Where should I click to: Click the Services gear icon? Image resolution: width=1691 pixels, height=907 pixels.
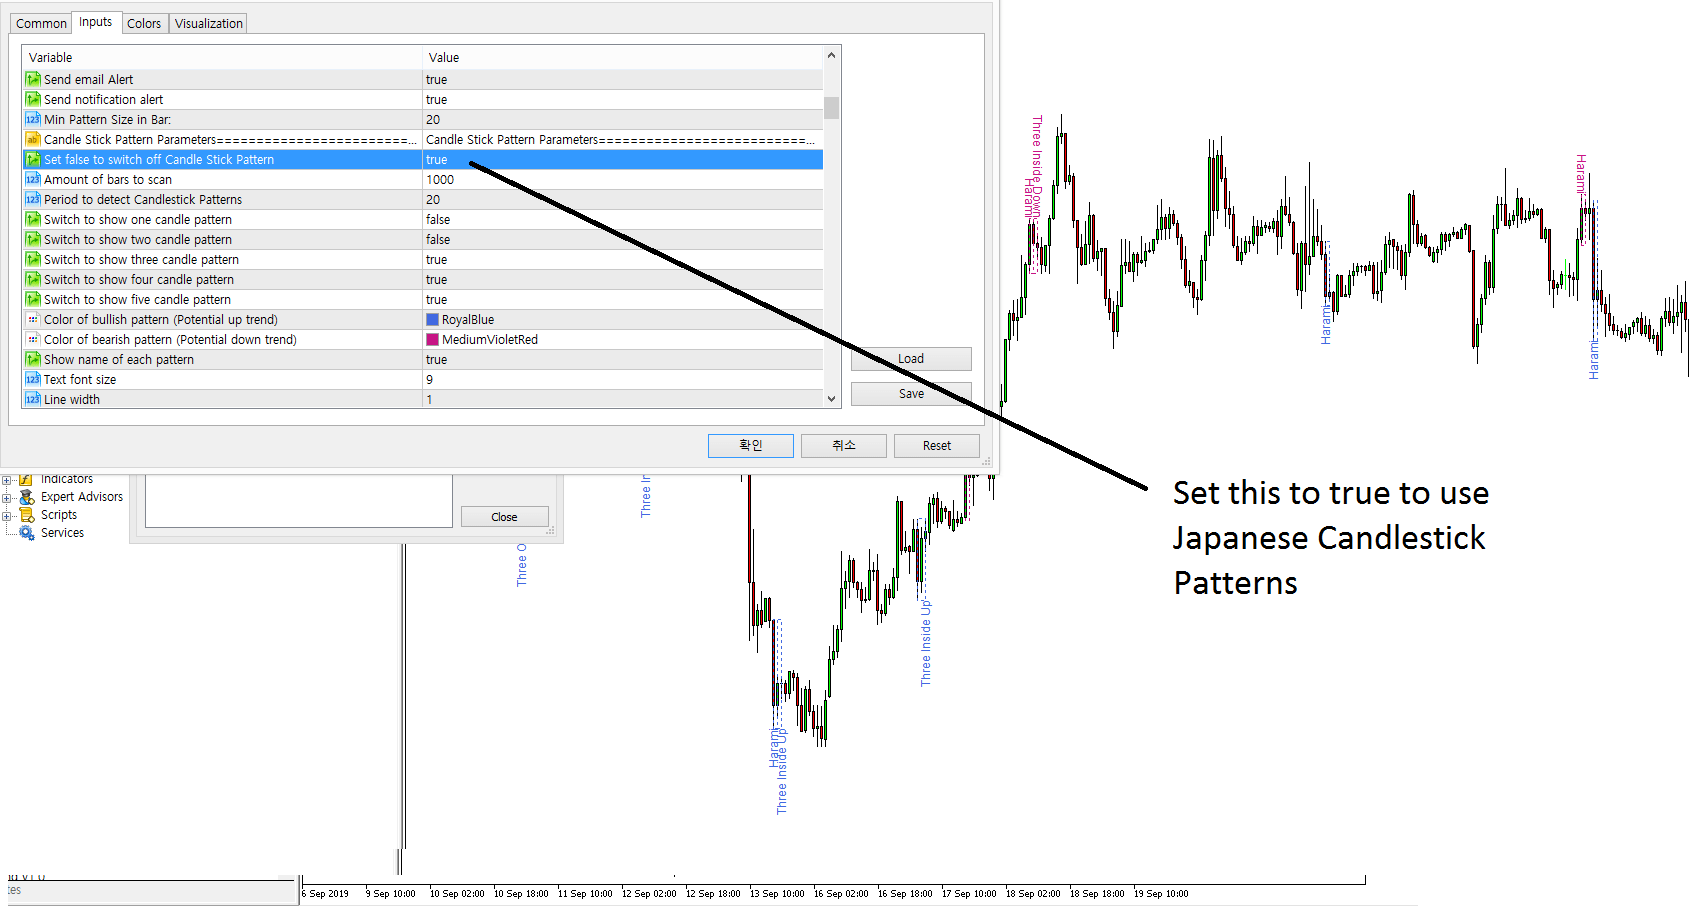(27, 533)
